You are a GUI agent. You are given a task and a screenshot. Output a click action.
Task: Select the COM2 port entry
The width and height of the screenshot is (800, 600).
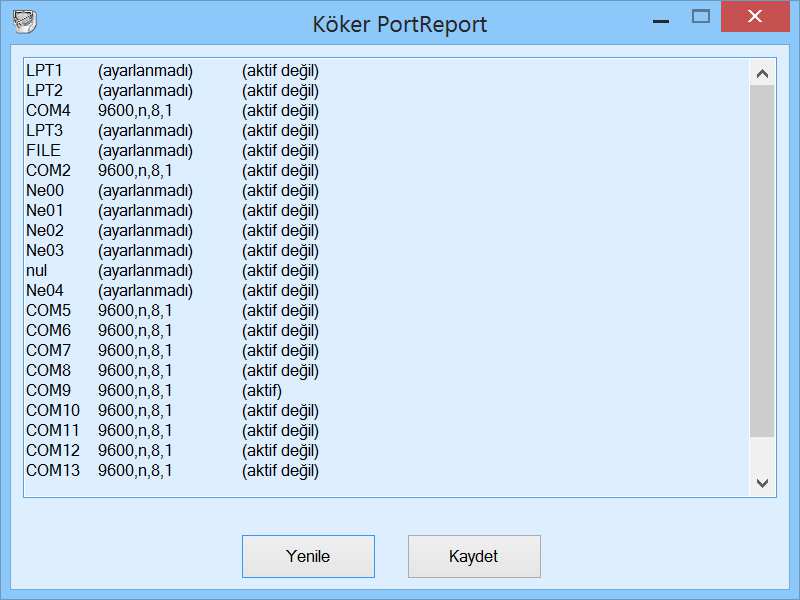[x=150, y=170]
